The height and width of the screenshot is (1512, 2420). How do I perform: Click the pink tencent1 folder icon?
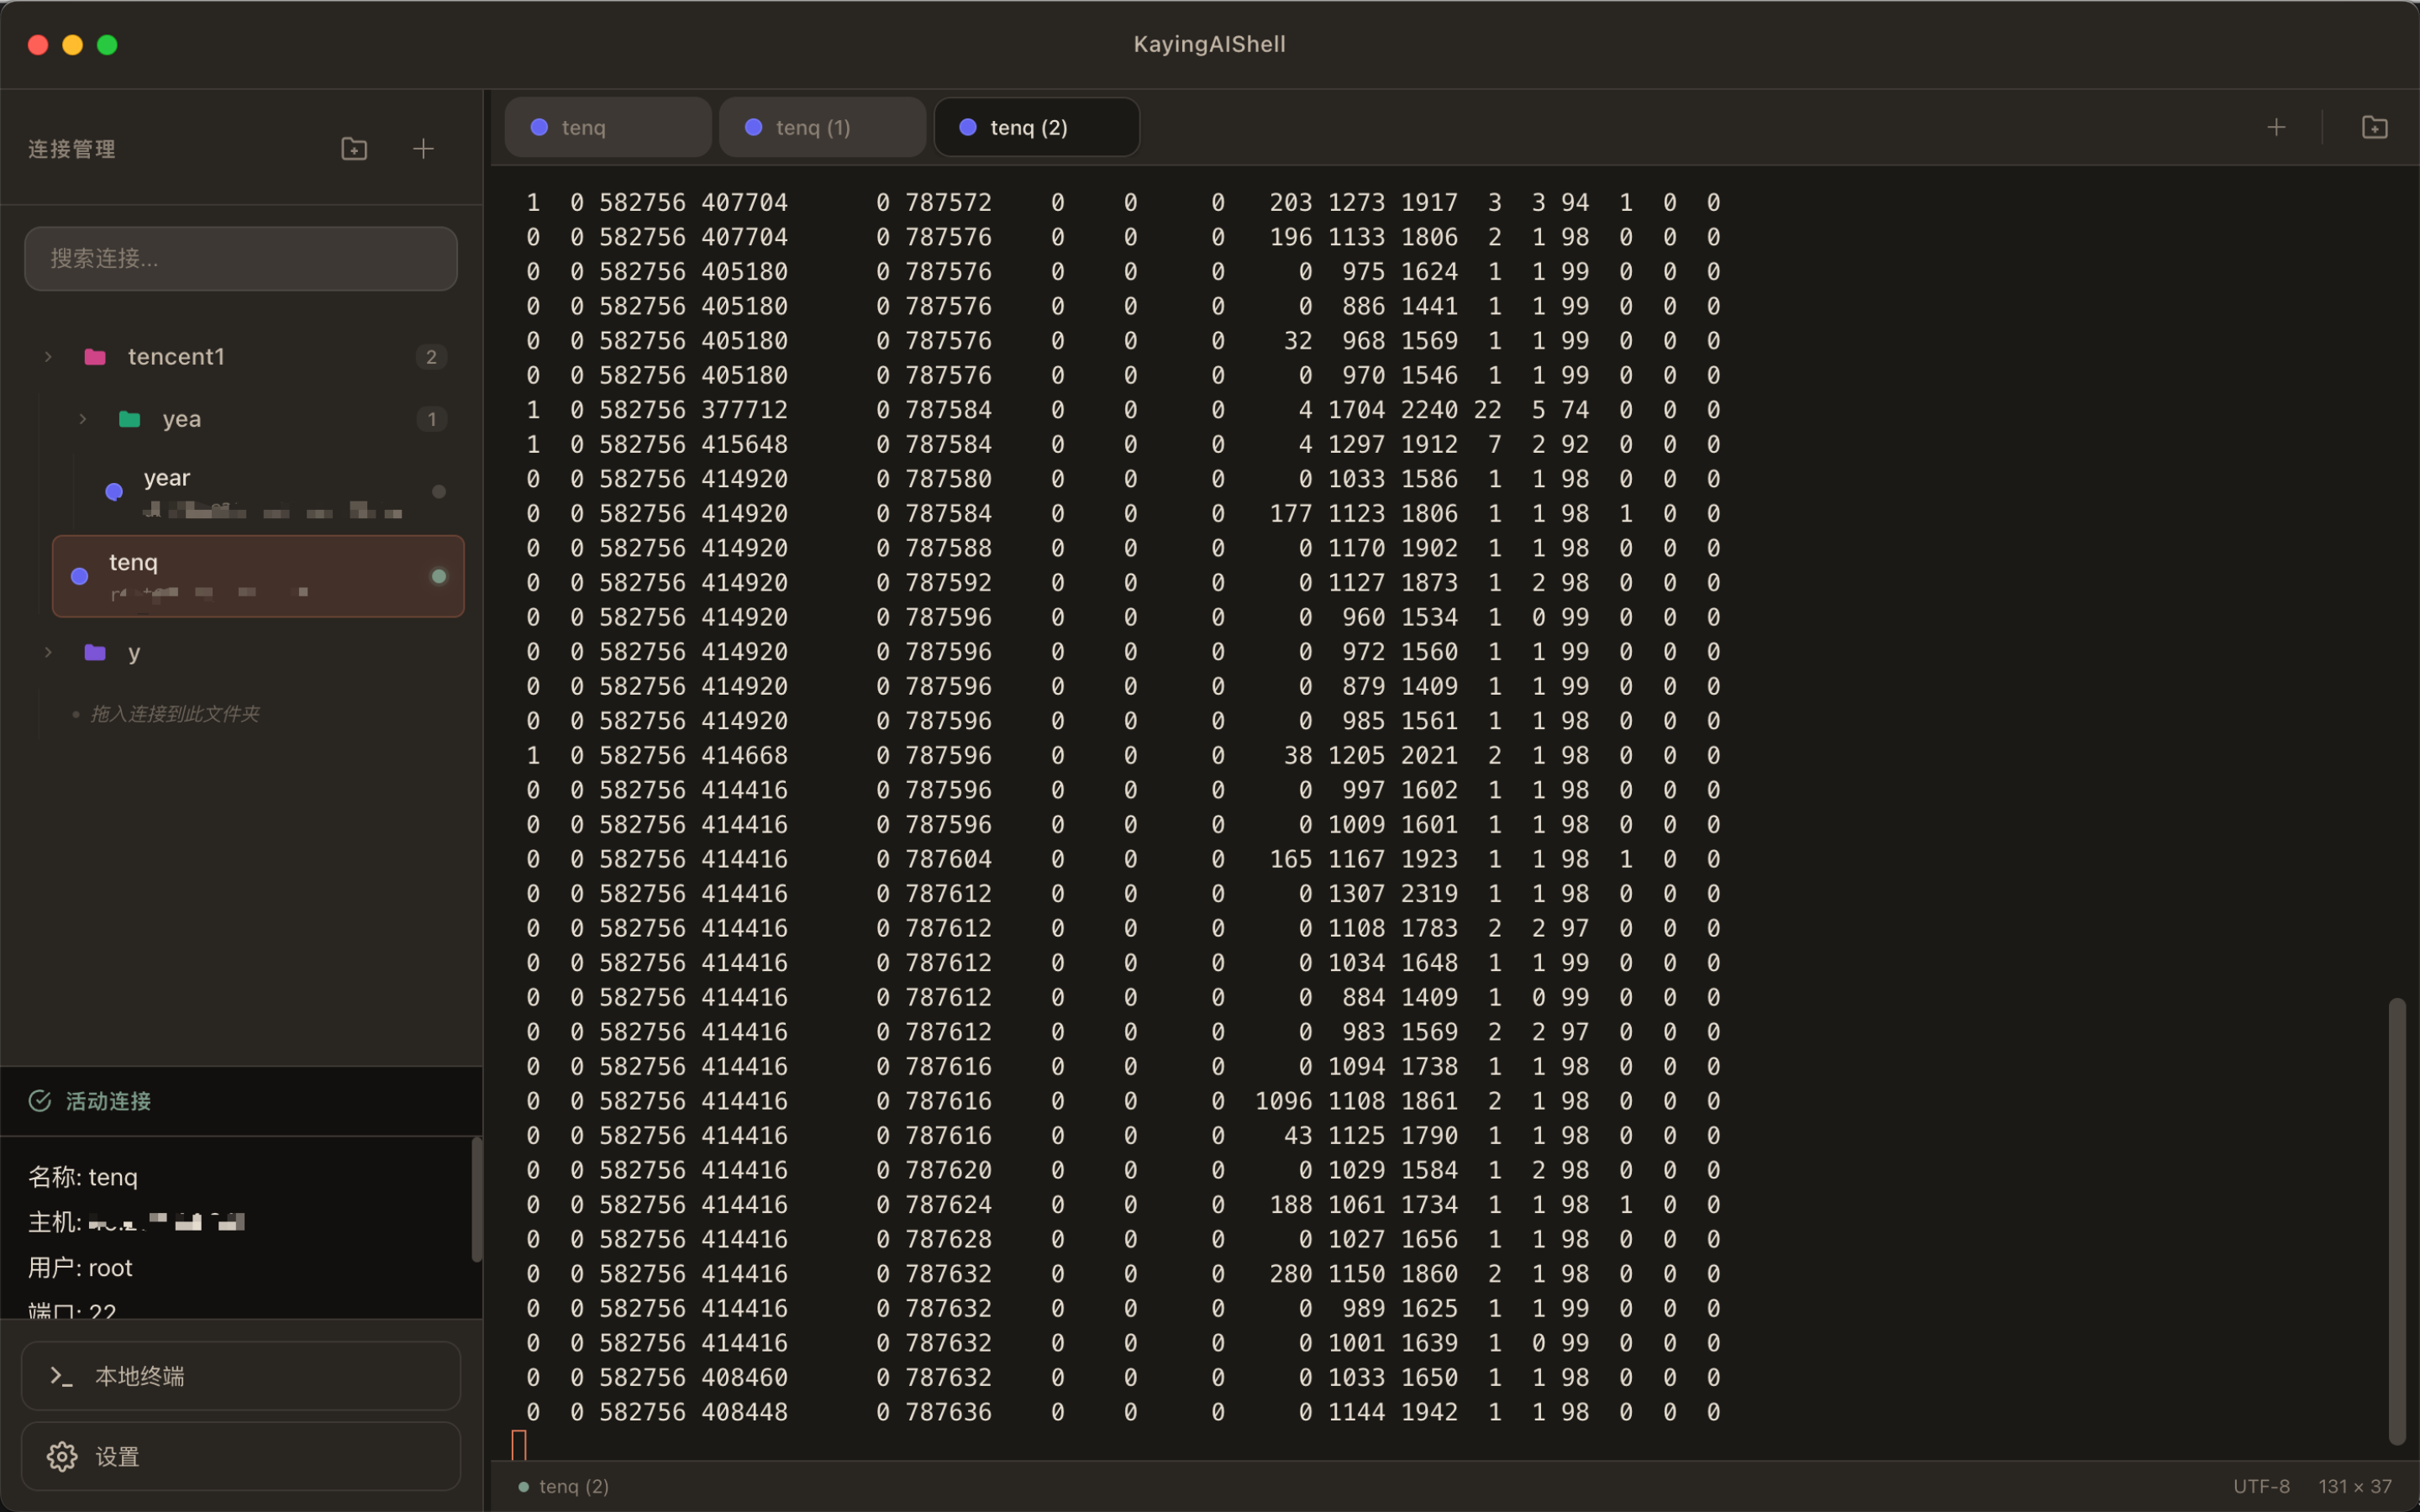click(95, 357)
